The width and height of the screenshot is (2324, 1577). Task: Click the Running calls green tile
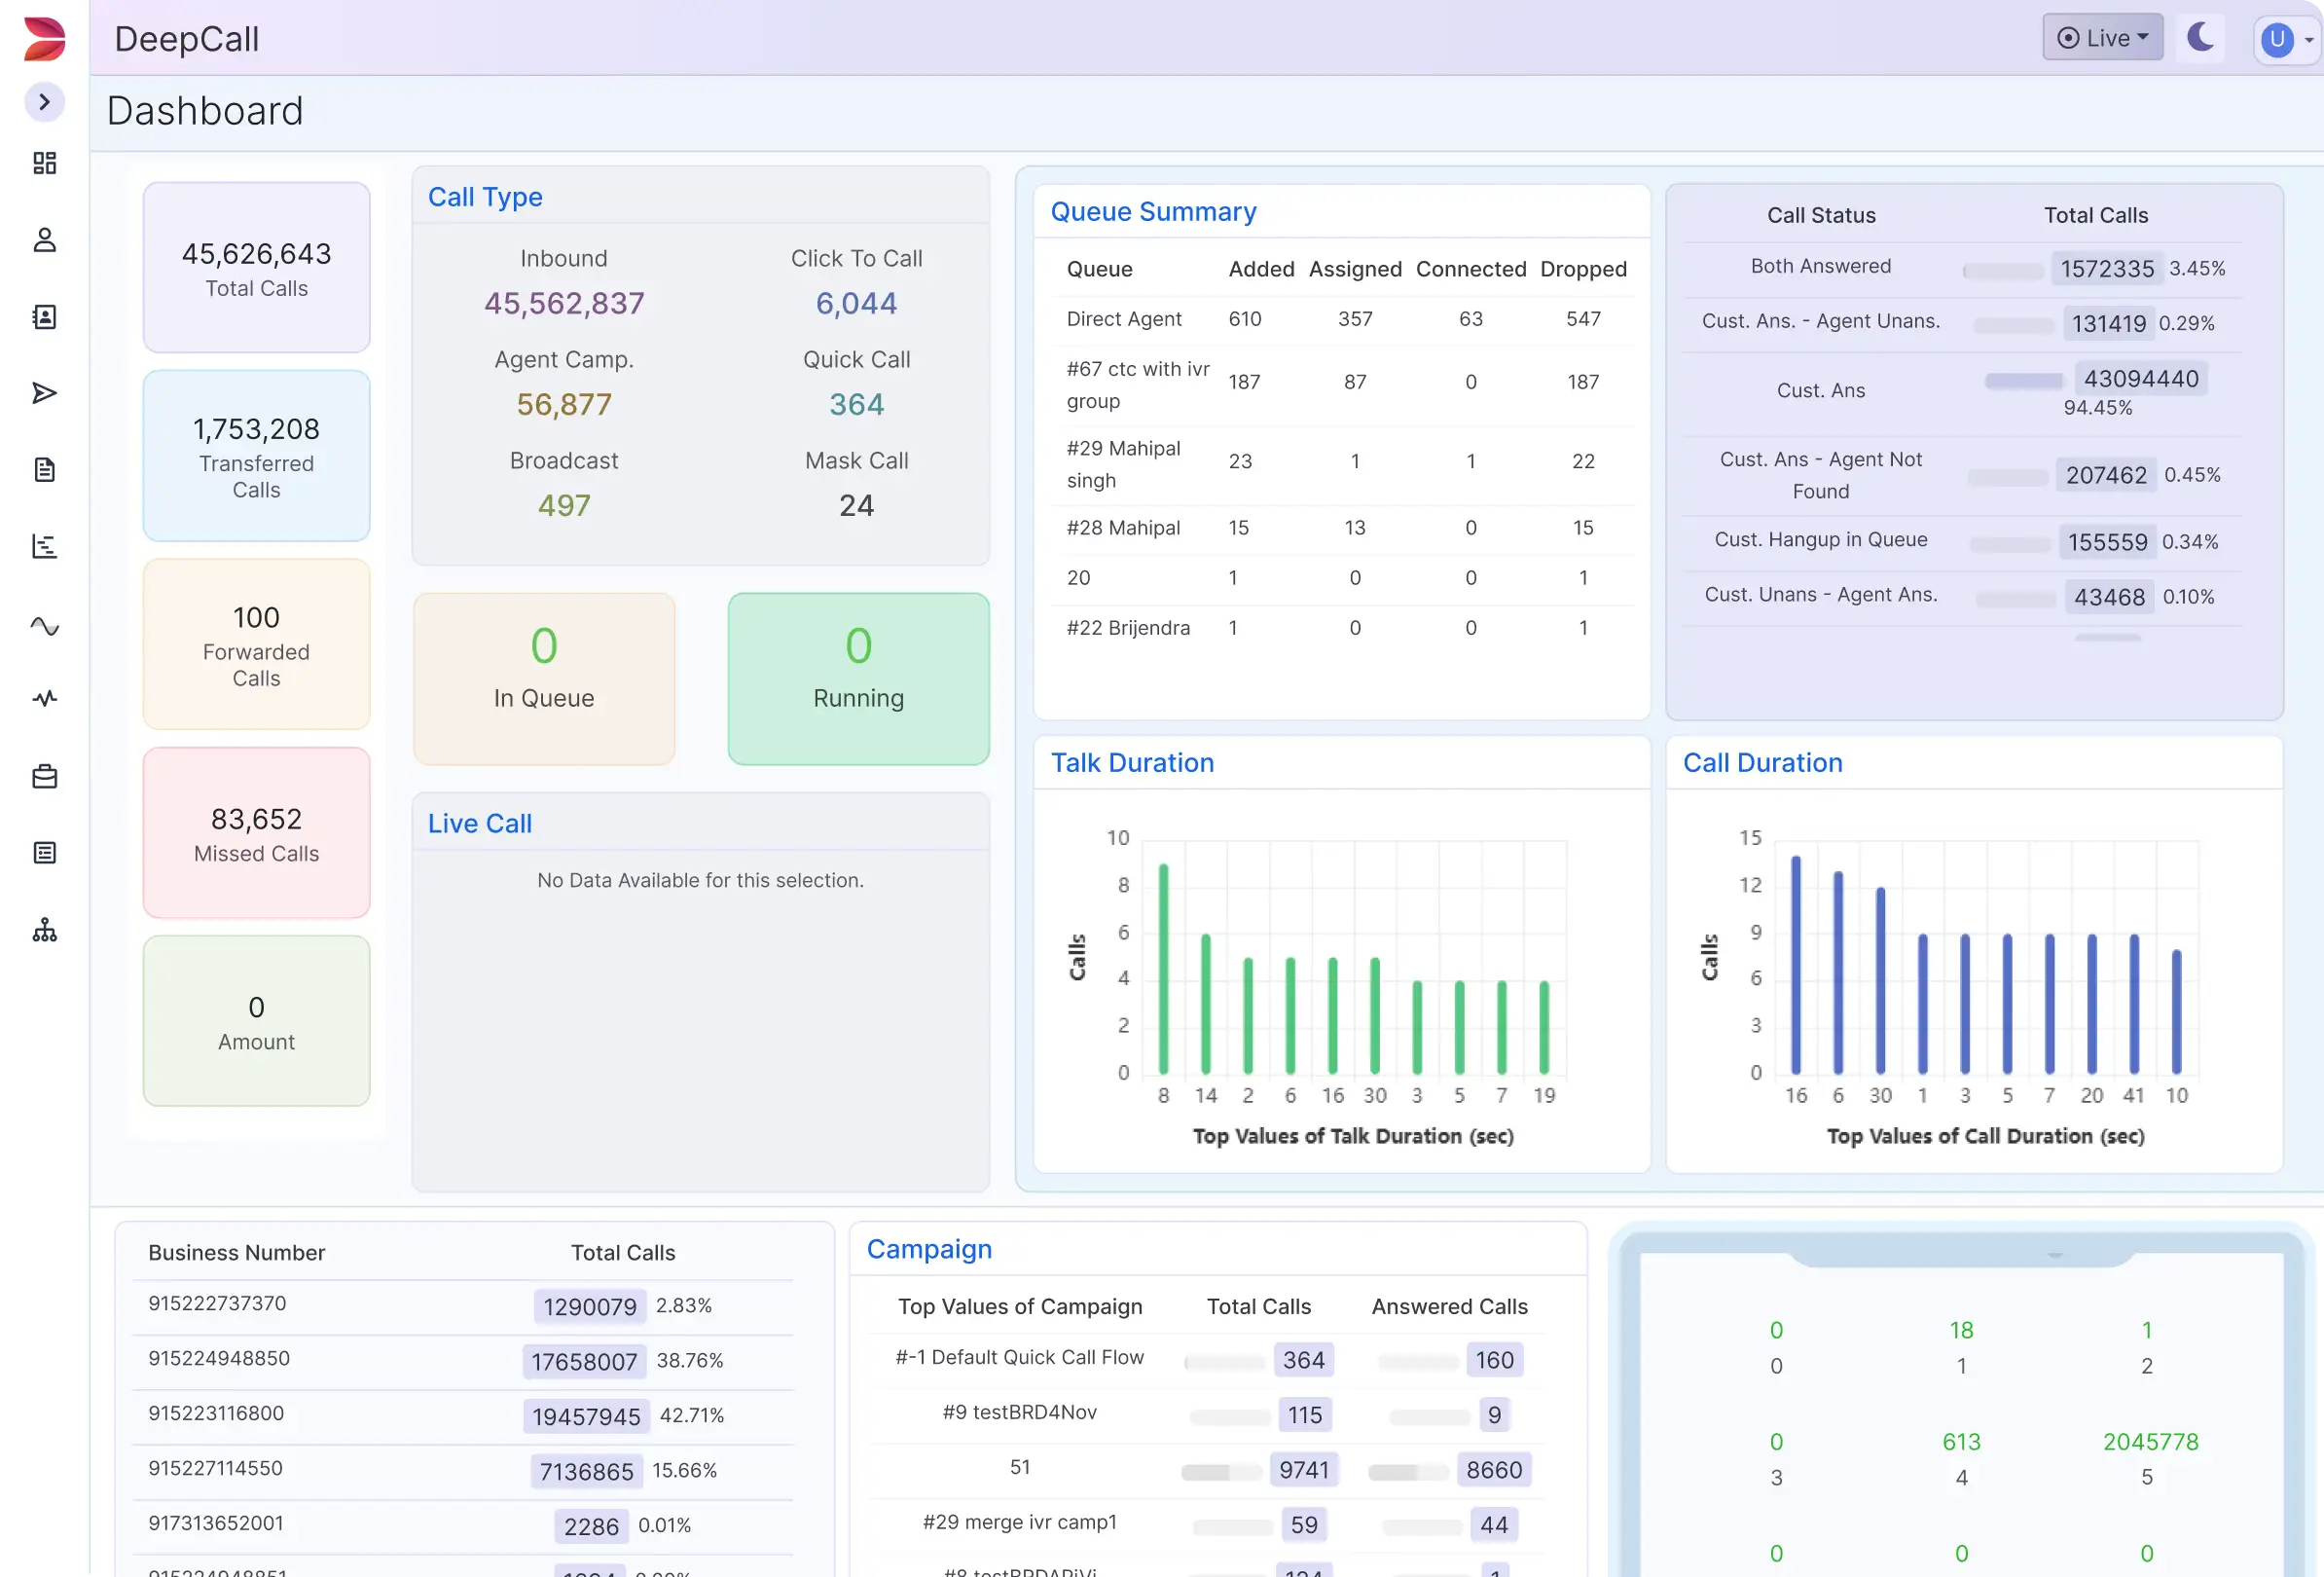coord(858,679)
